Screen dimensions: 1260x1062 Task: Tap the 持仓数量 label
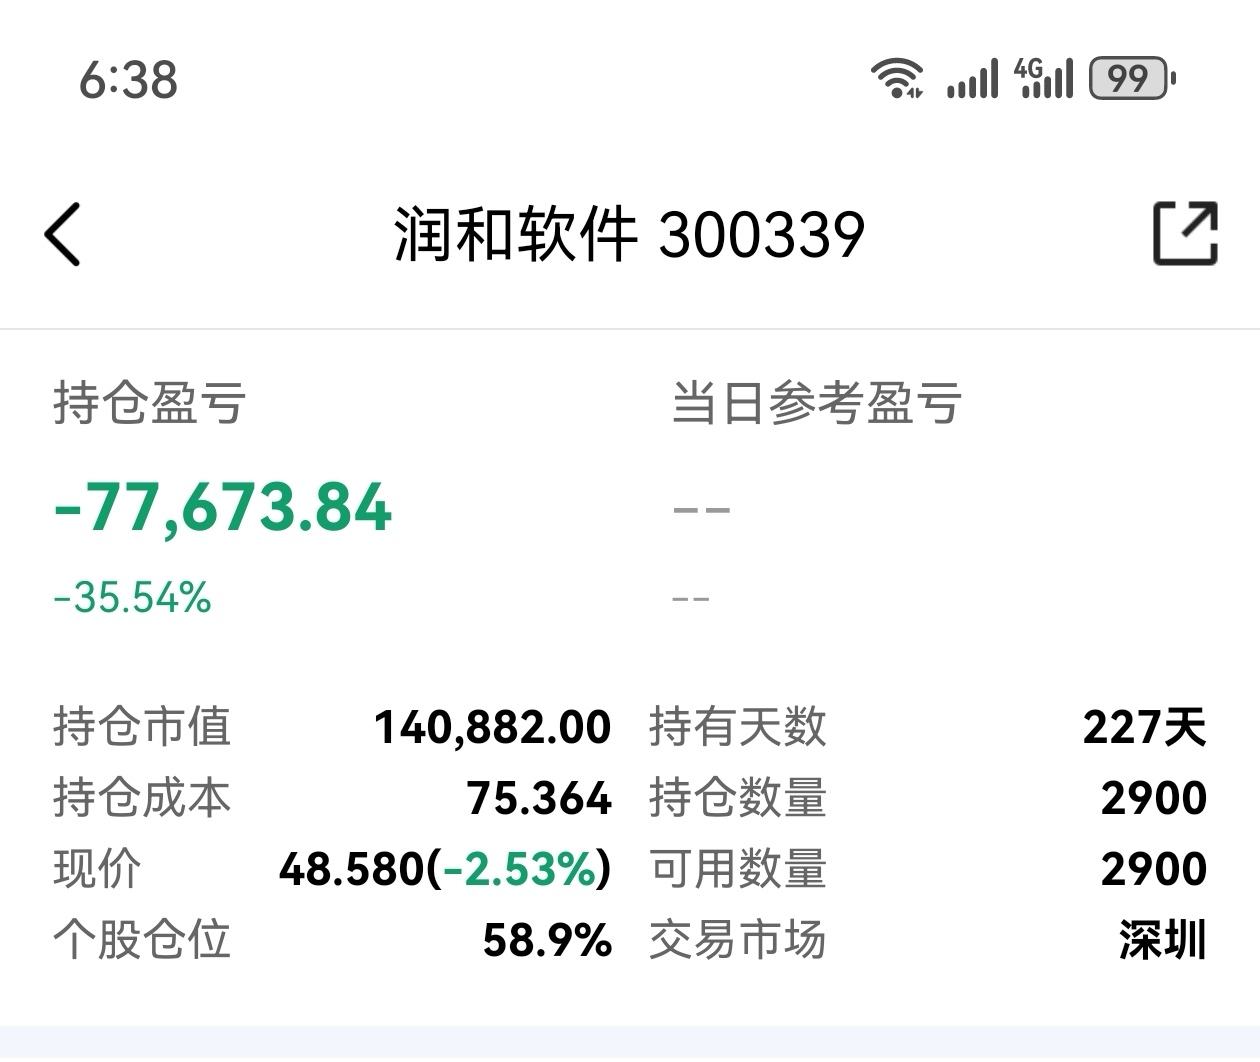pyautogui.click(x=738, y=798)
